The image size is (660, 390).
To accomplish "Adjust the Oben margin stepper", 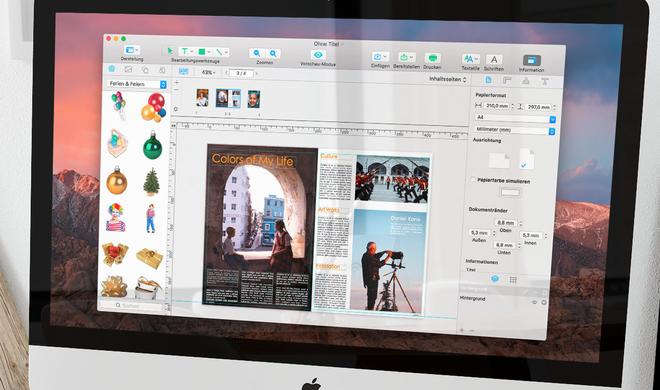I will [x=521, y=223].
